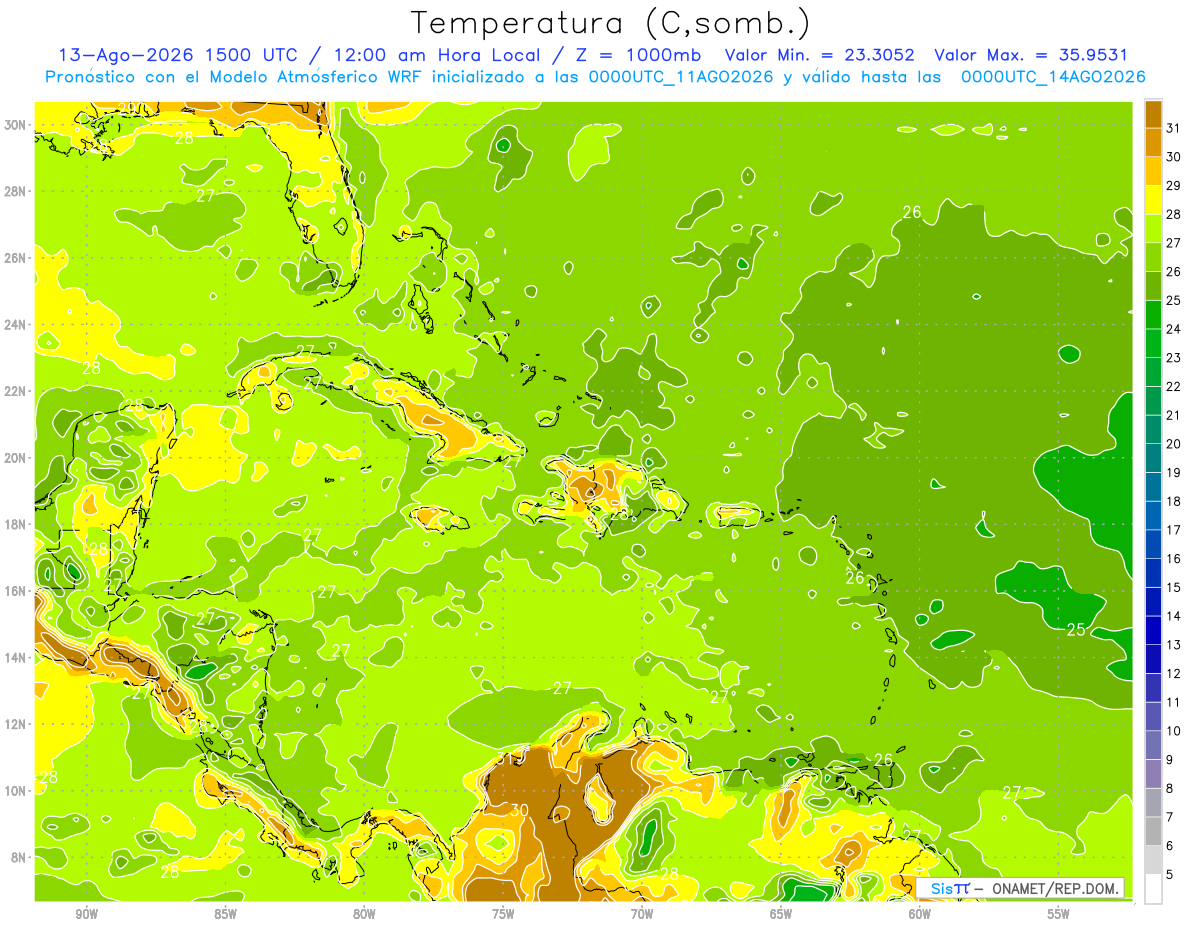Click the 18N latitude axis label
The width and height of the screenshot is (1200, 927).
click(16, 524)
